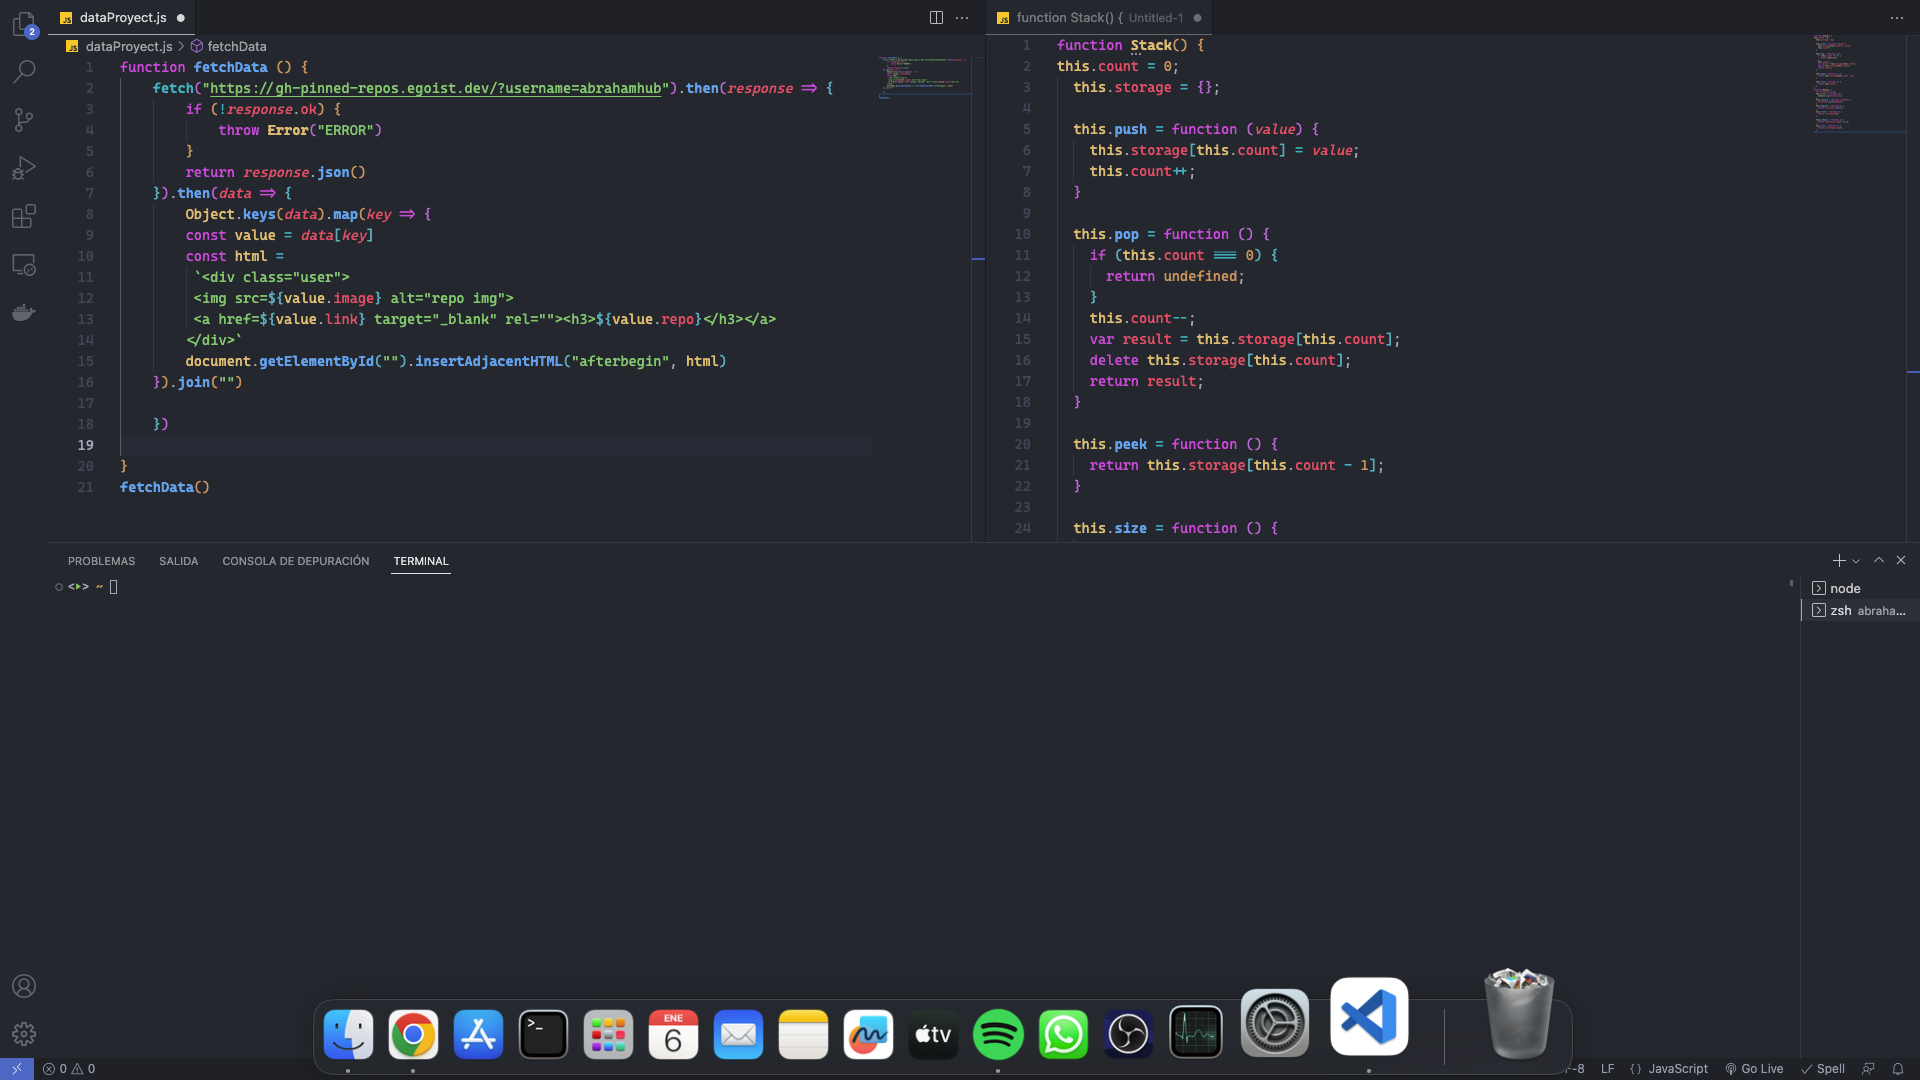Viewport: 1920px width, 1080px height.
Task: Open Terminal app from the Dock
Action: coord(543,1034)
